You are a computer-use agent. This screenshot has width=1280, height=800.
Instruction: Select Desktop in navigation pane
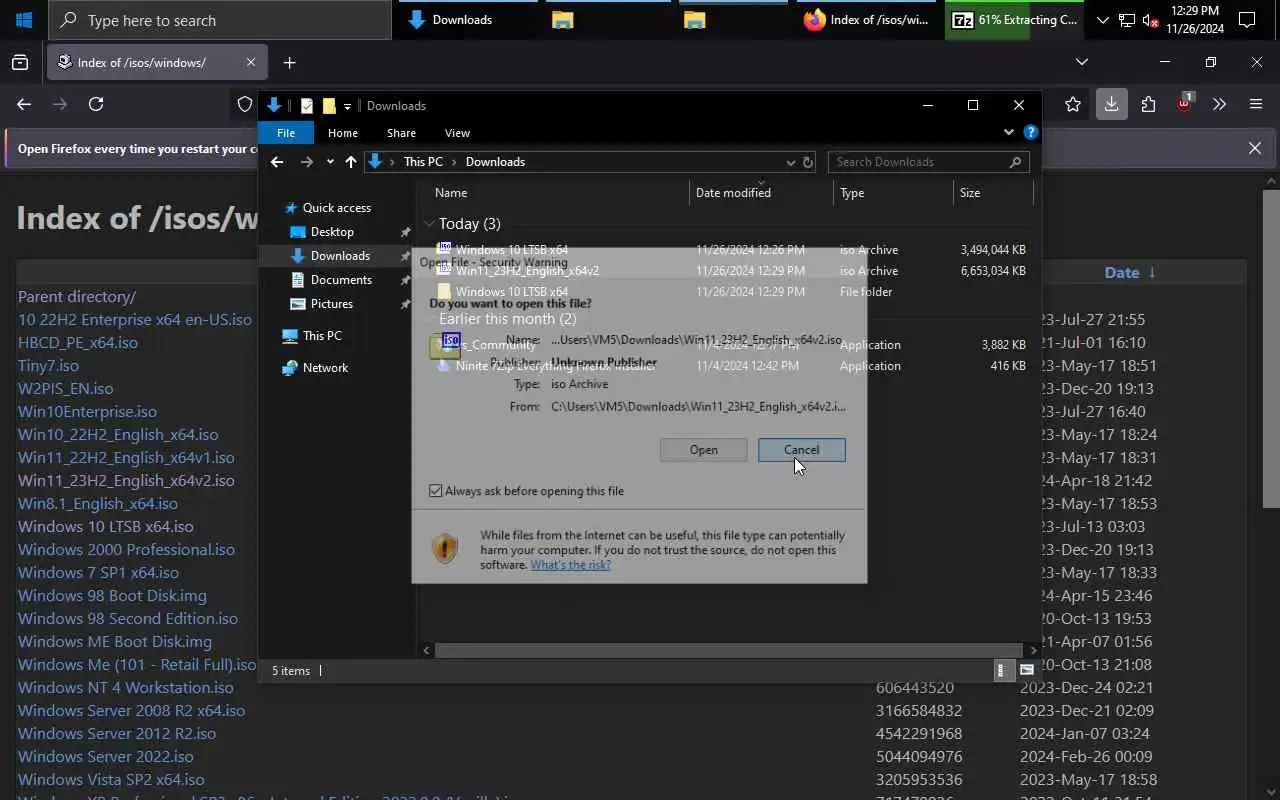coord(332,232)
